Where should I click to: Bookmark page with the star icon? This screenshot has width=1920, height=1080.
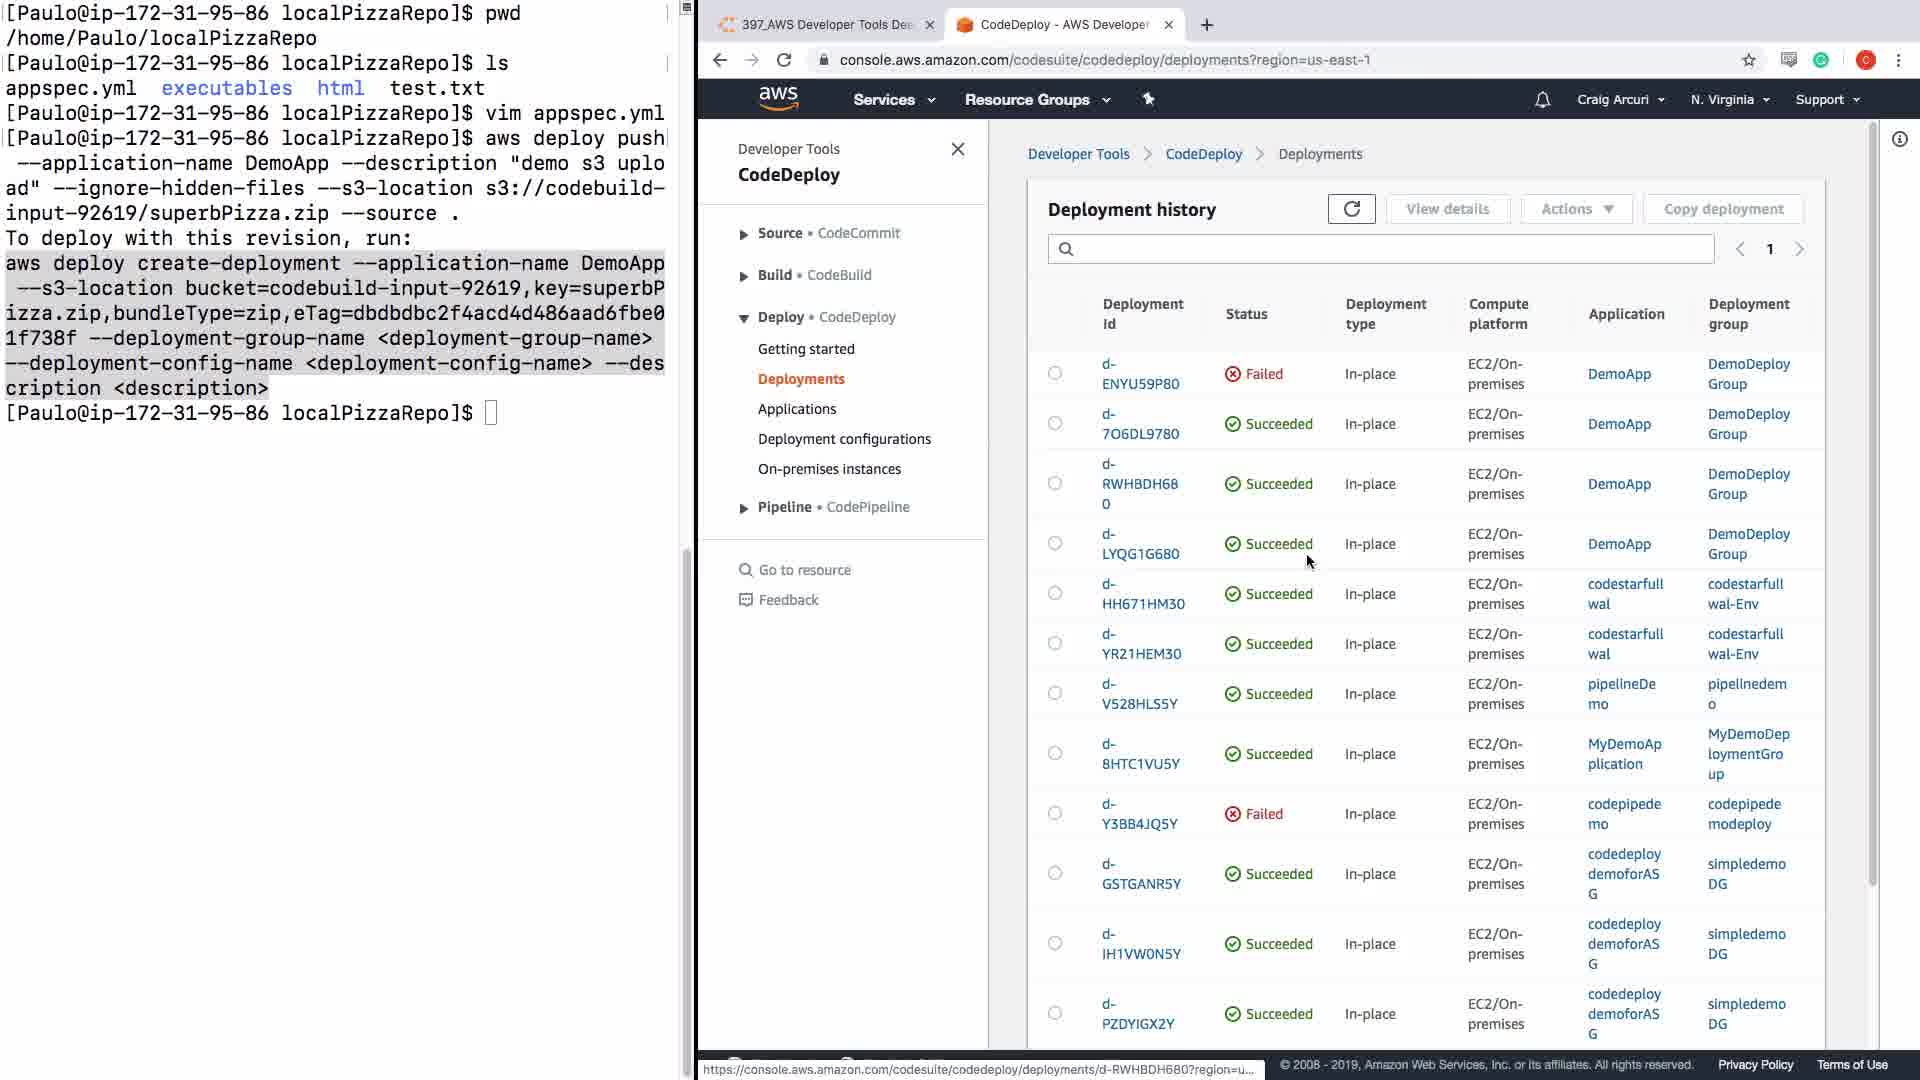point(1748,60)
